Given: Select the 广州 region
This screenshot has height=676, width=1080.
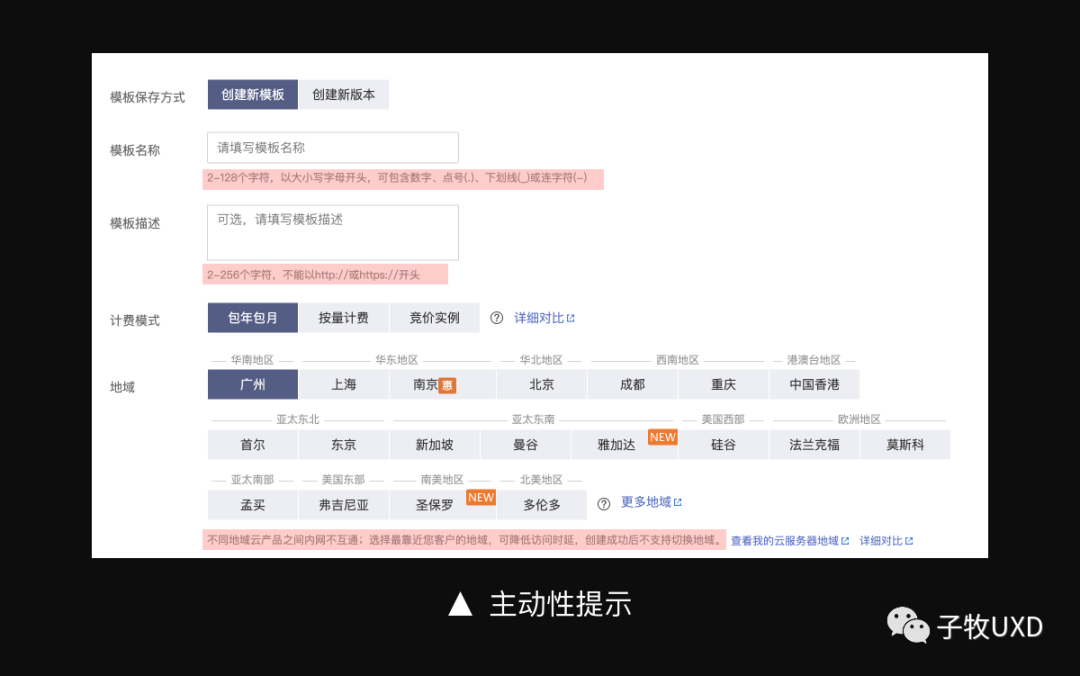Looking at the screenshot, I should [x=253, y=385].
